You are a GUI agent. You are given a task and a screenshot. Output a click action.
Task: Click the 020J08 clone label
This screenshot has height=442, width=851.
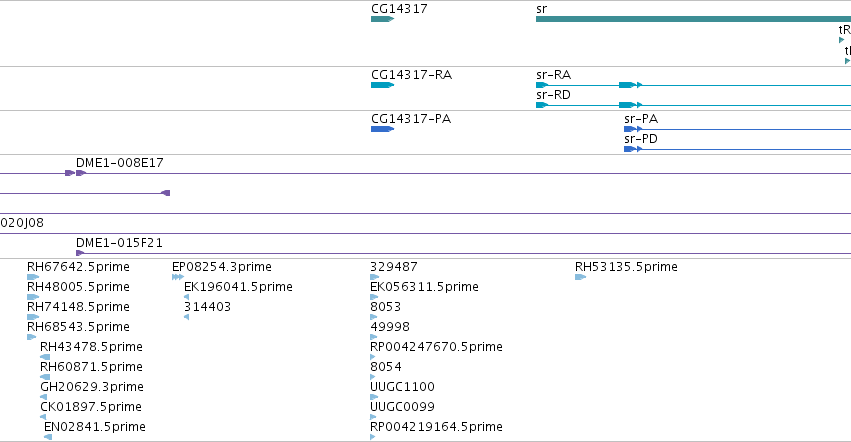[x=22, y=223]
